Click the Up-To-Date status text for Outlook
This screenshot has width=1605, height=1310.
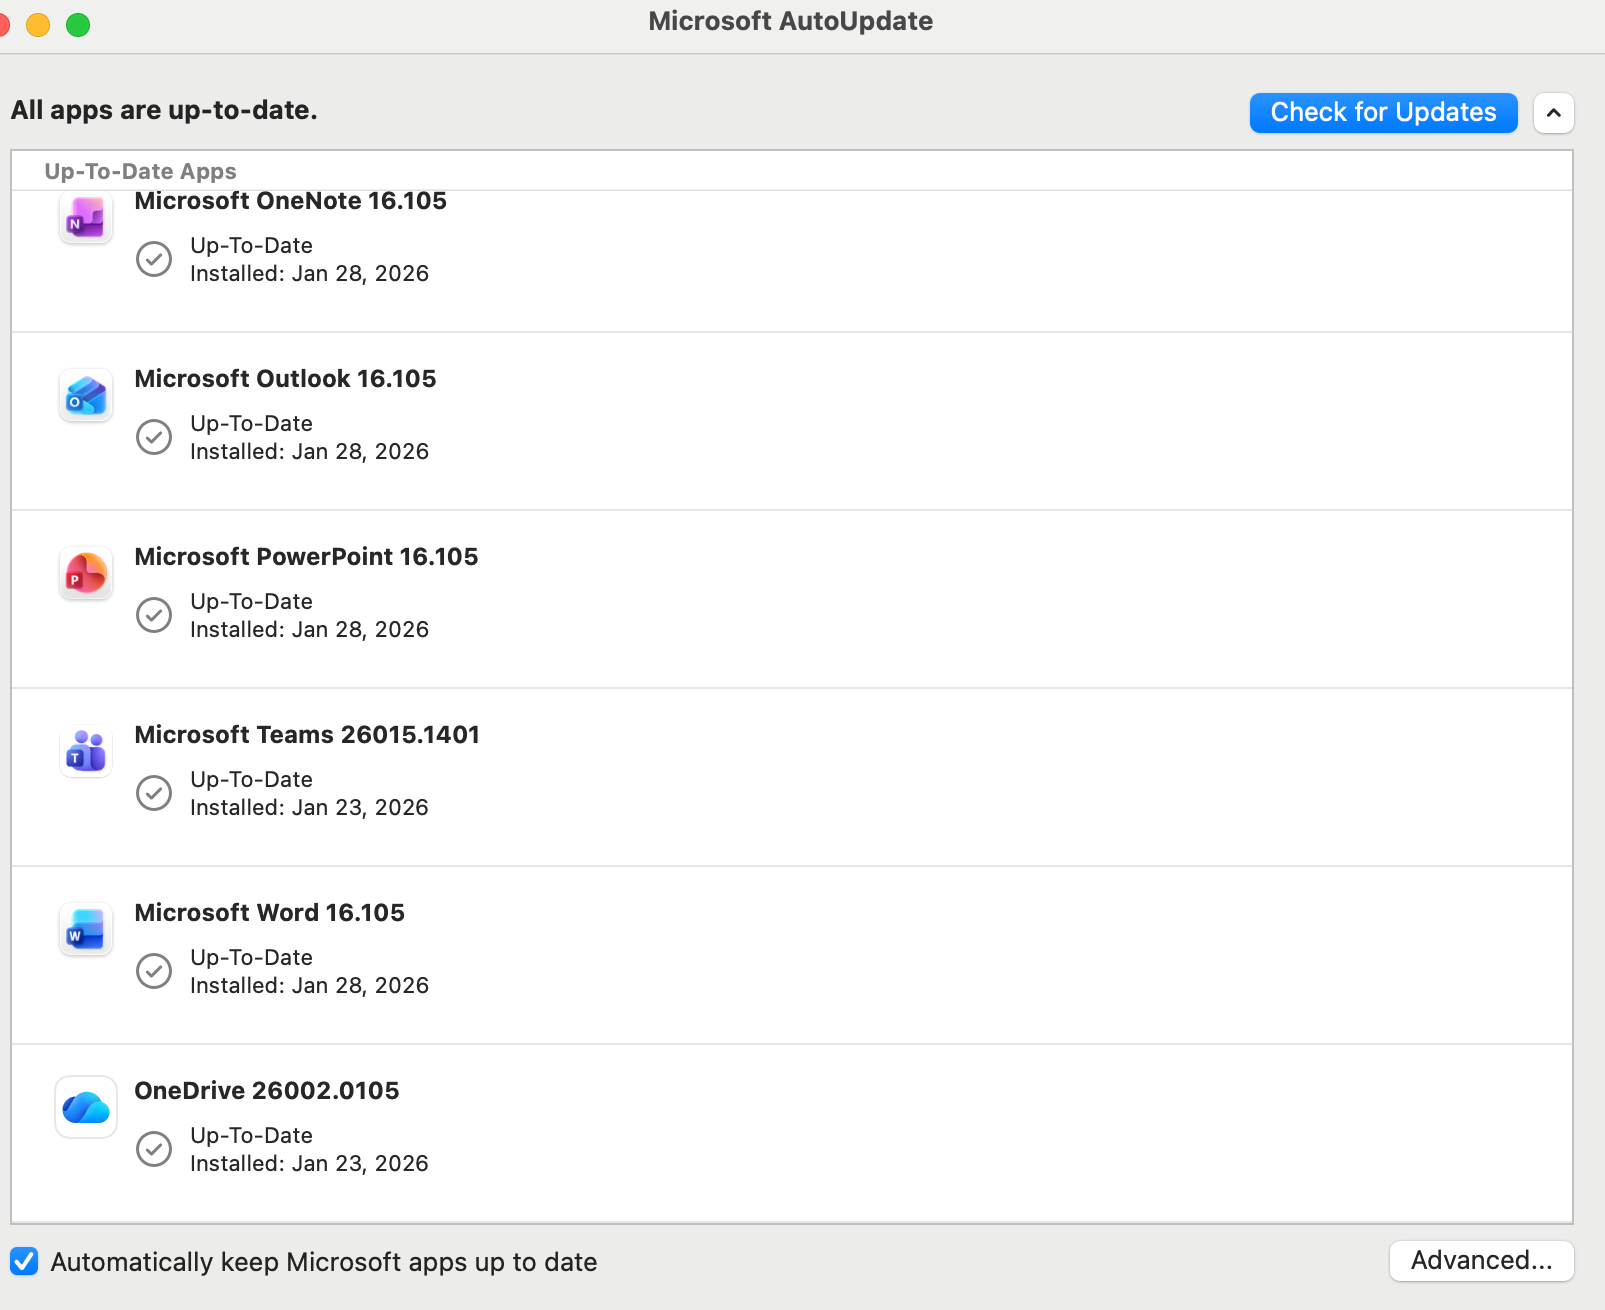(x=252, y=424)
